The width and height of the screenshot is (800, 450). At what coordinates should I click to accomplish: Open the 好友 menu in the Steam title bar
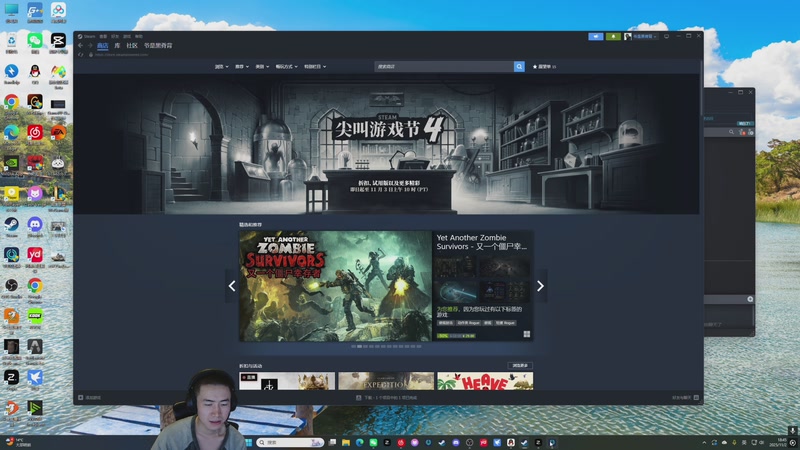[115, 36]
